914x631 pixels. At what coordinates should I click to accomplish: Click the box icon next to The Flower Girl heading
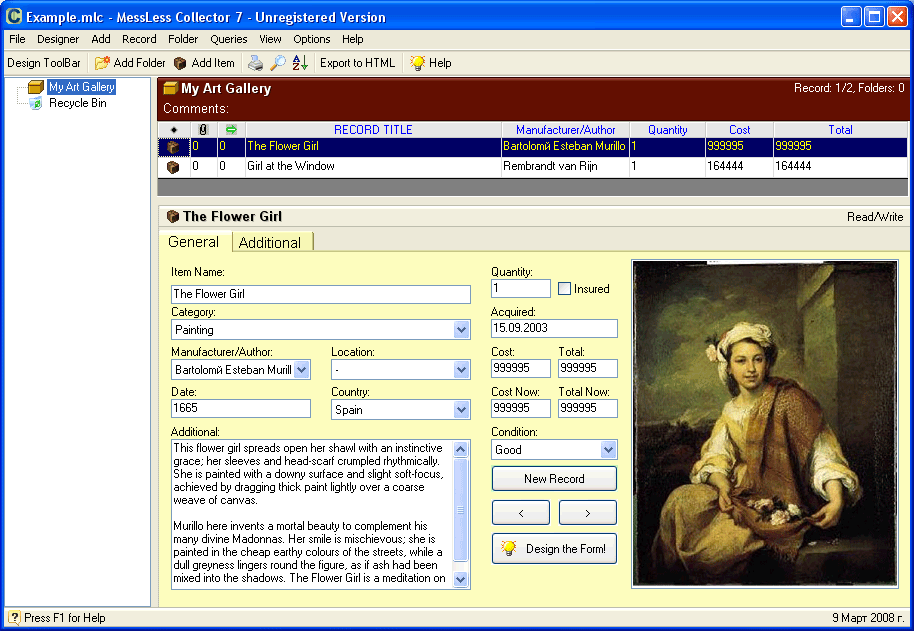coord(173,217)
